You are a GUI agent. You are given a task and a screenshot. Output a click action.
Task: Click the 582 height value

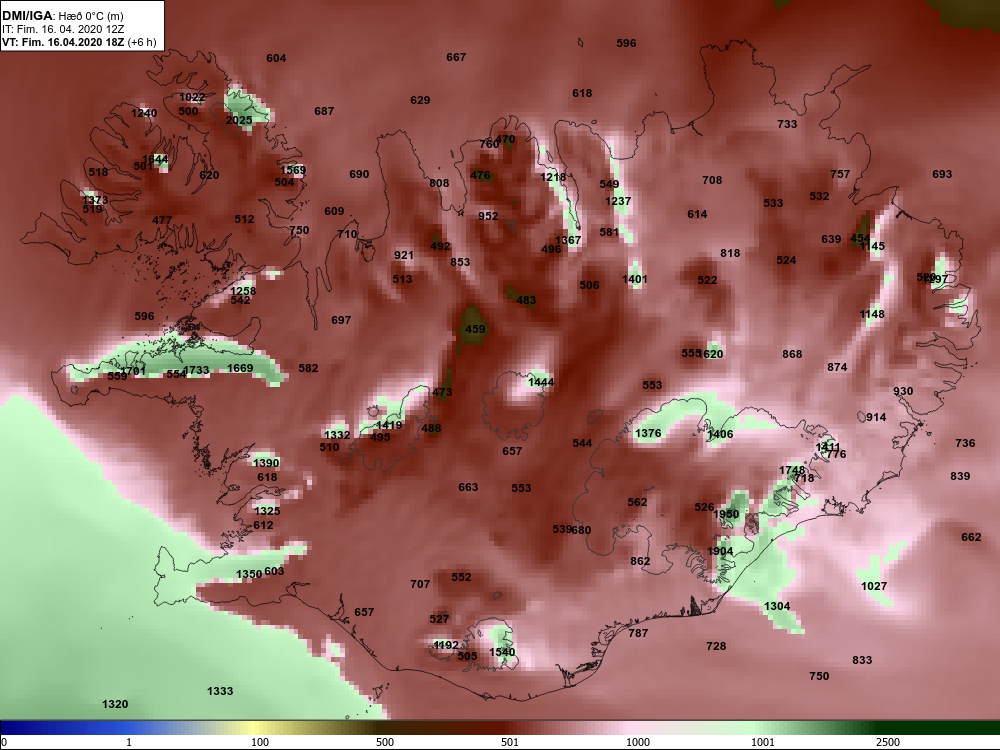[x=308, y=368]
